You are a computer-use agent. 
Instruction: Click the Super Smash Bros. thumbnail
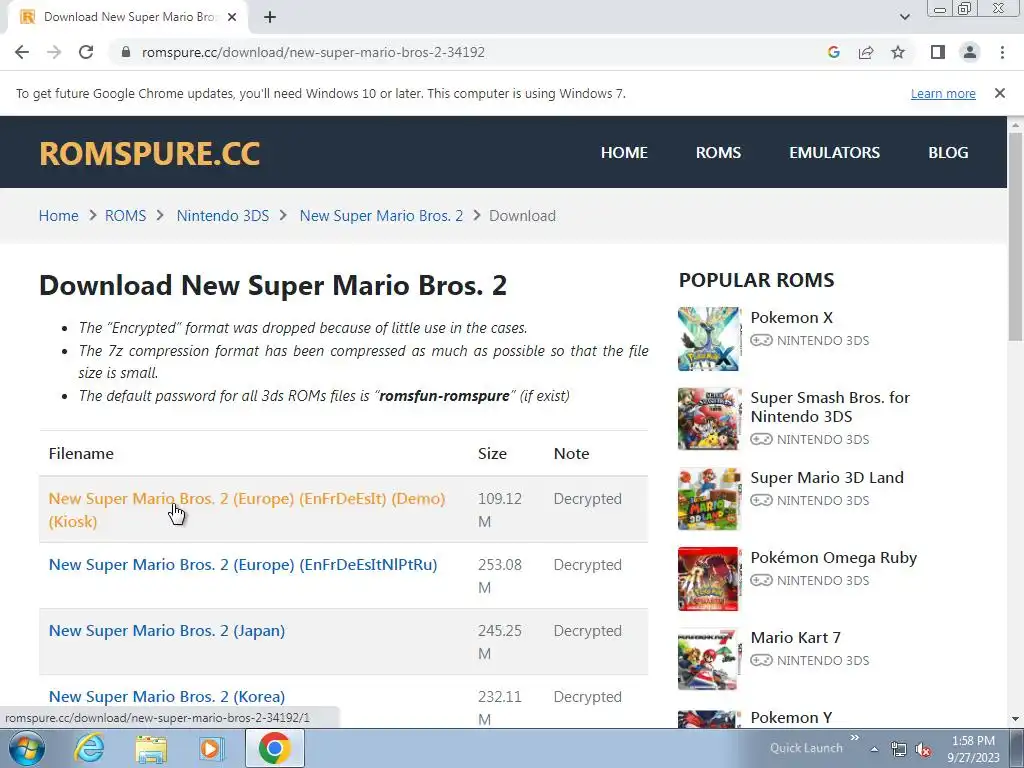709,419
